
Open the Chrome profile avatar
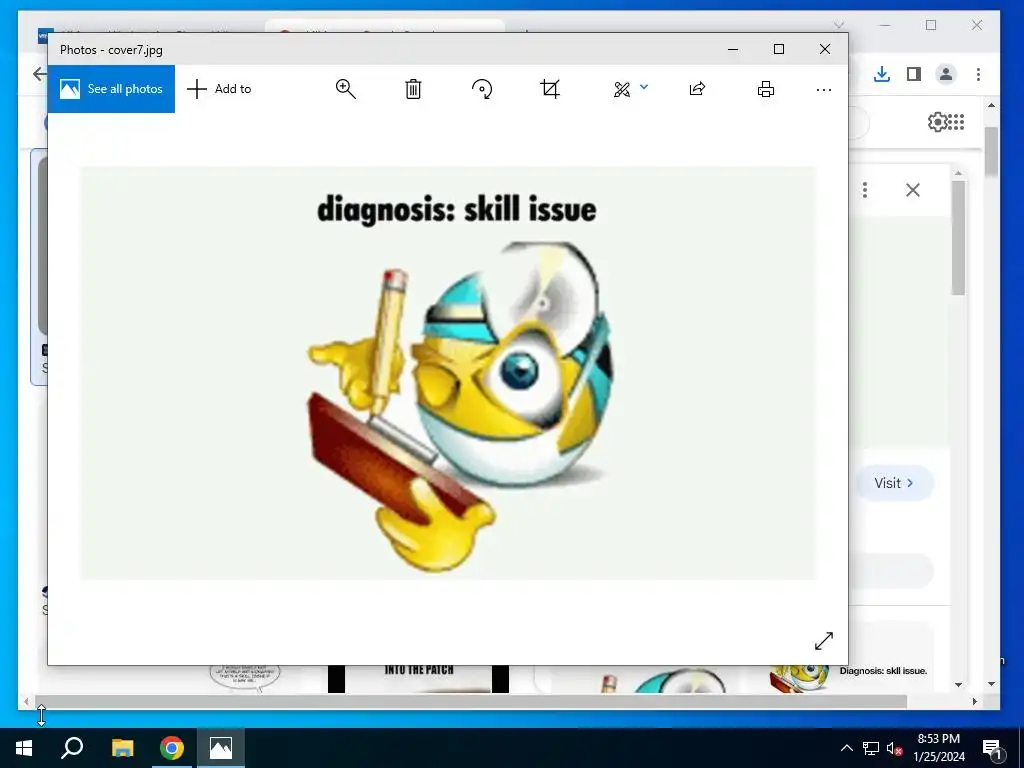pyautogui.click(x=946, y=74)
